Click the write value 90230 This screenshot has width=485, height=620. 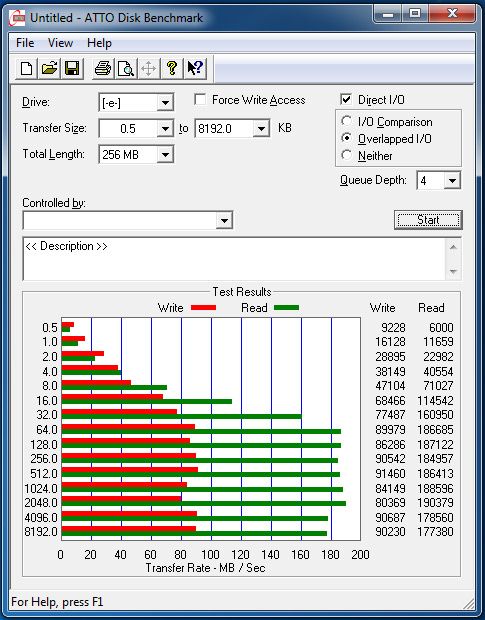point(390,531)
